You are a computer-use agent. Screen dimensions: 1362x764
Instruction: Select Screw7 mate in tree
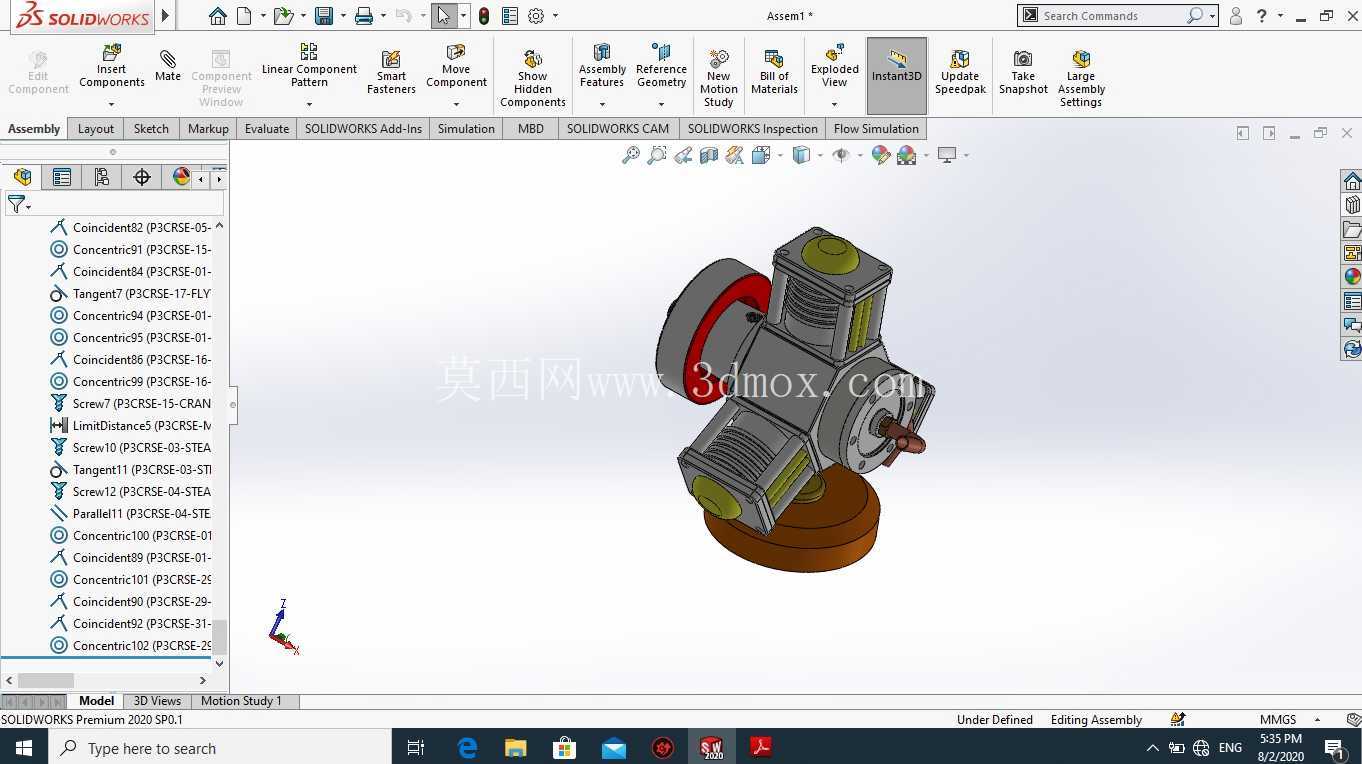(x=131, y=404)
